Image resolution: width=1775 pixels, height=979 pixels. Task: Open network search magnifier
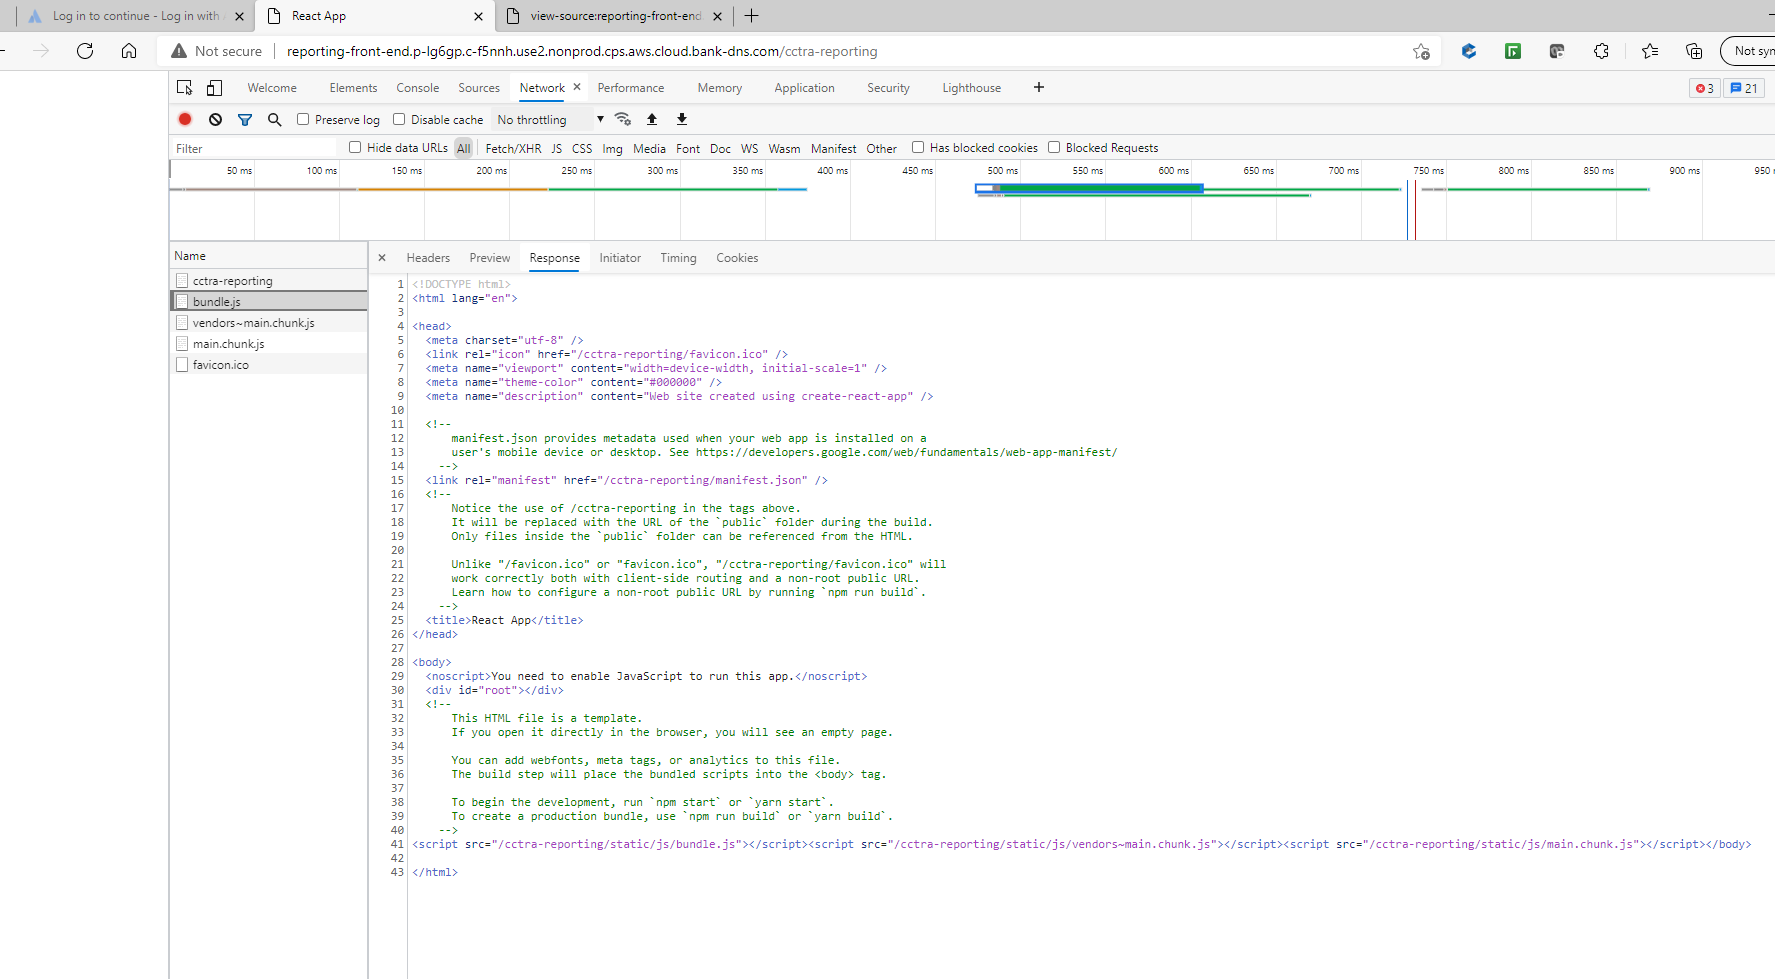click(x=275, y=119)
